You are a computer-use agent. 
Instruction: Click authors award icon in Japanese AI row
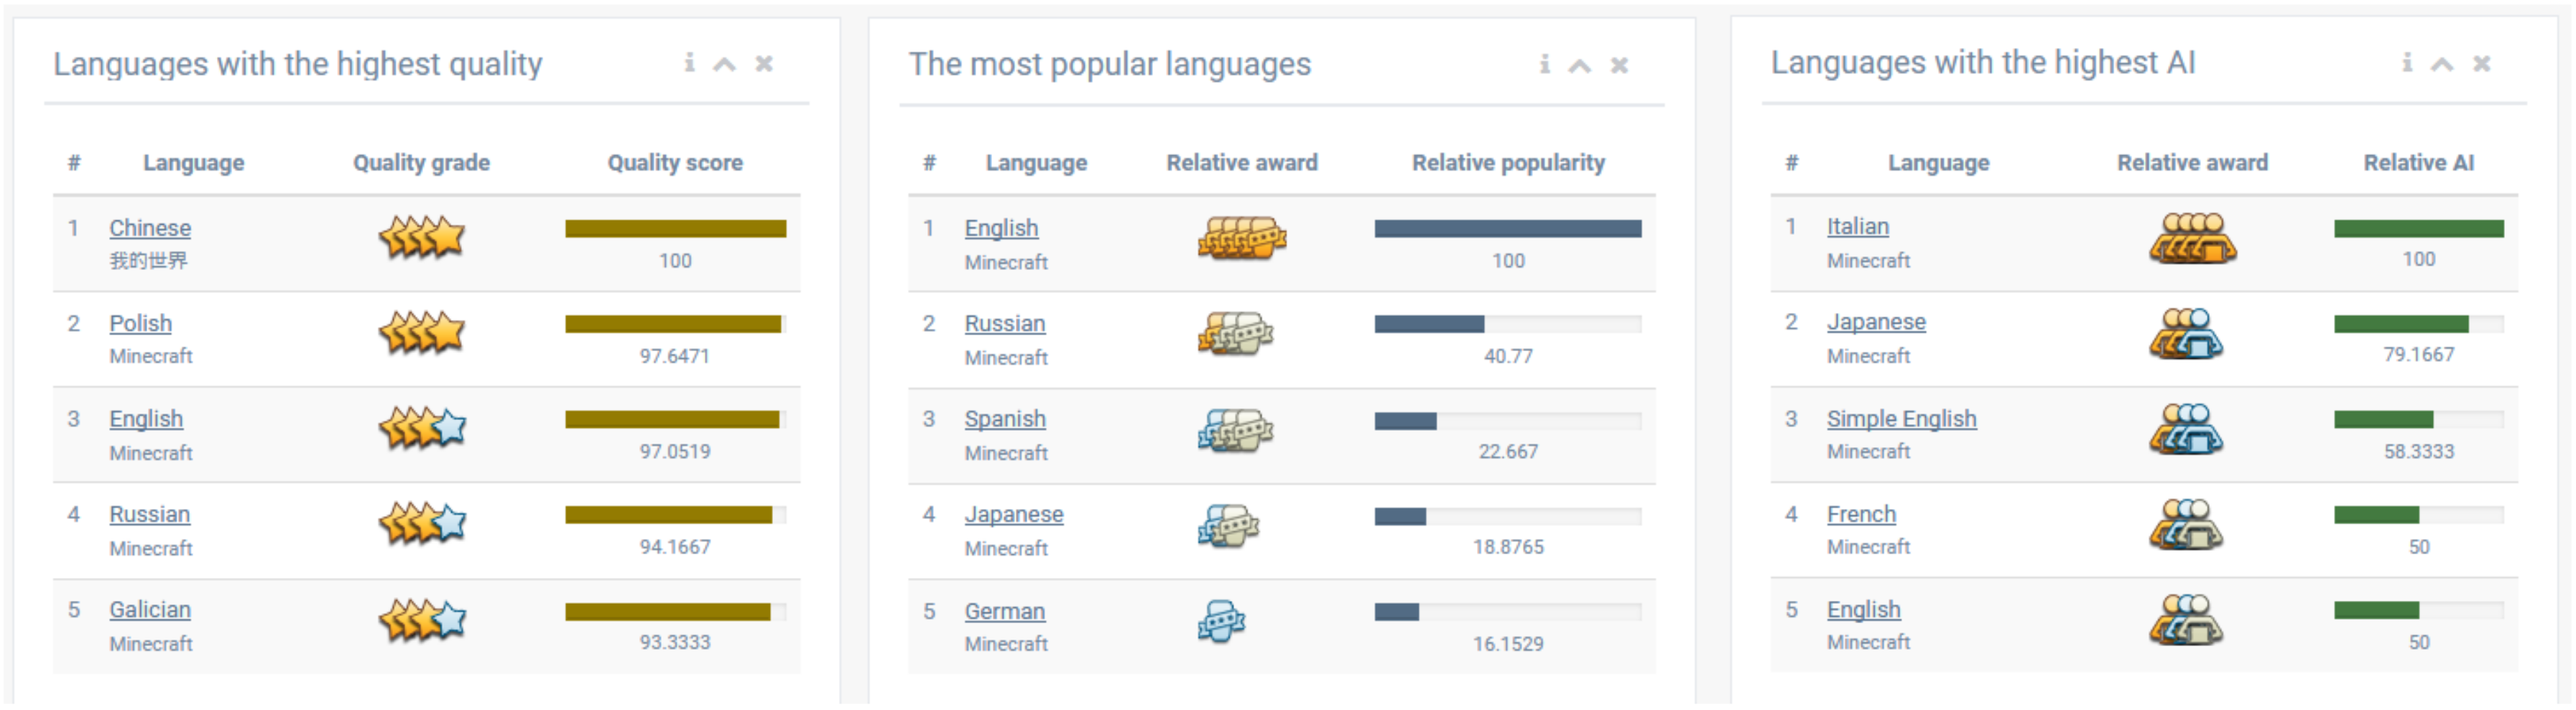click(2185, 334)
